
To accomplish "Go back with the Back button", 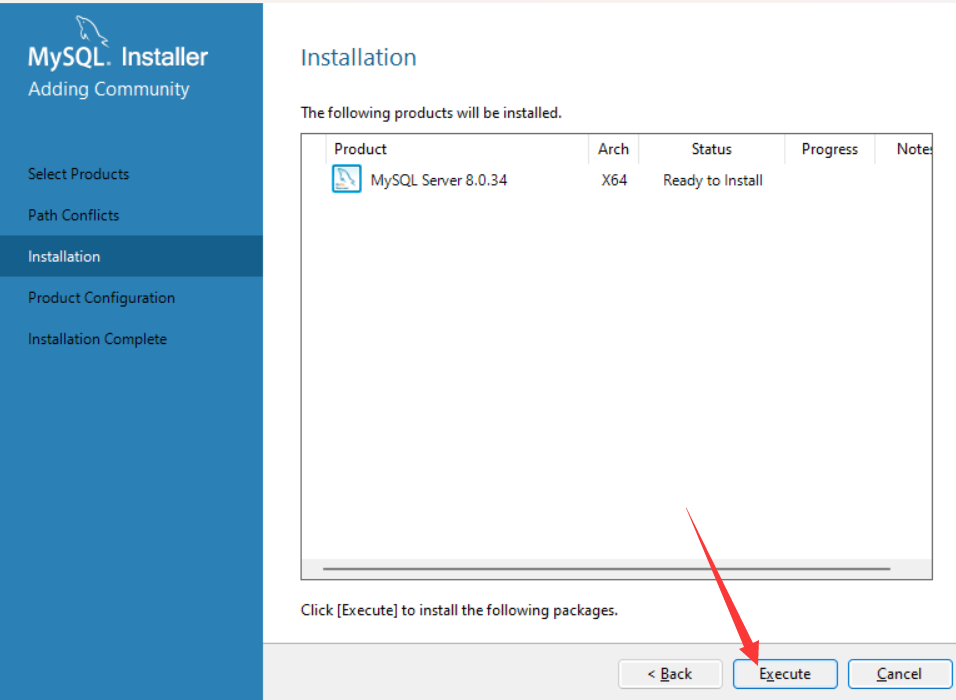I will (669, 674).
